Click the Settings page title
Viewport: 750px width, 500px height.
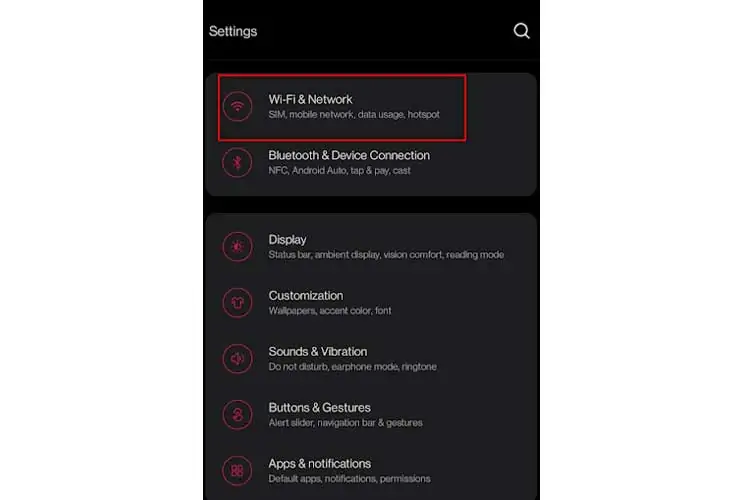point(233,32)
